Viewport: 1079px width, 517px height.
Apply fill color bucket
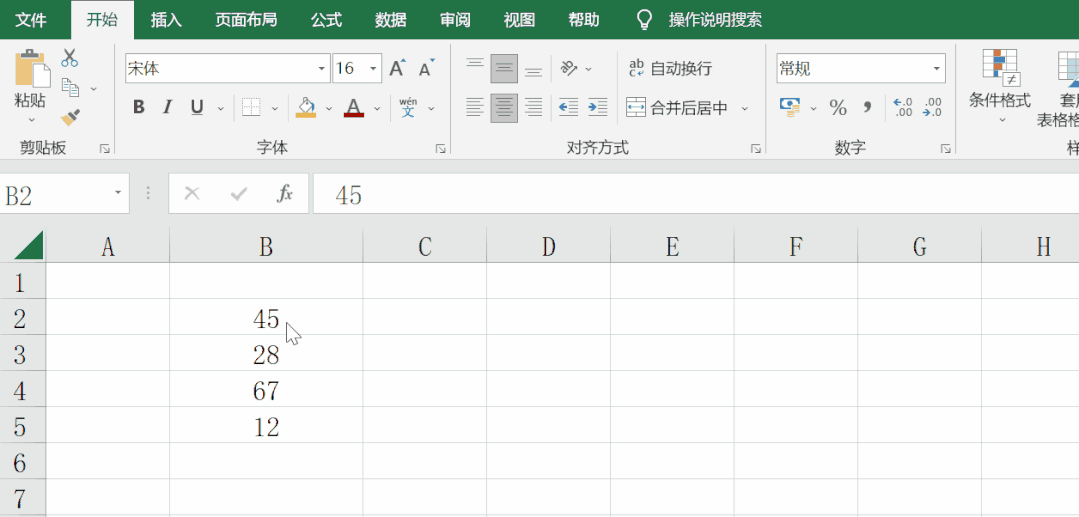[x=306, y=107]
